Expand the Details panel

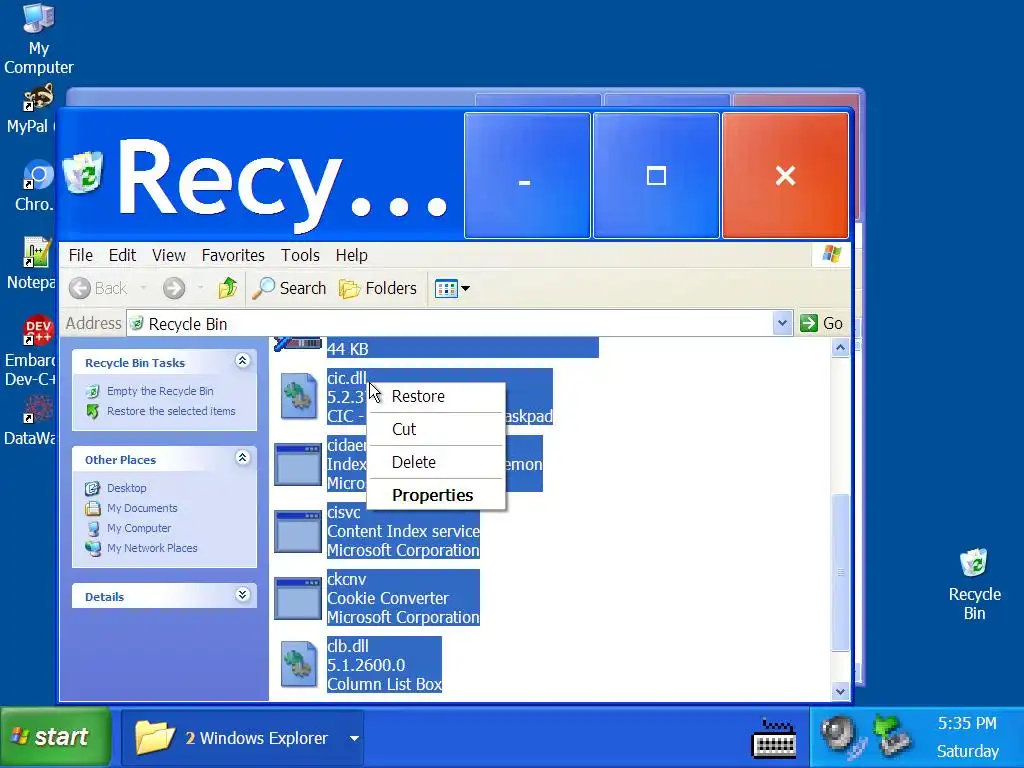(x=242, y=594)
